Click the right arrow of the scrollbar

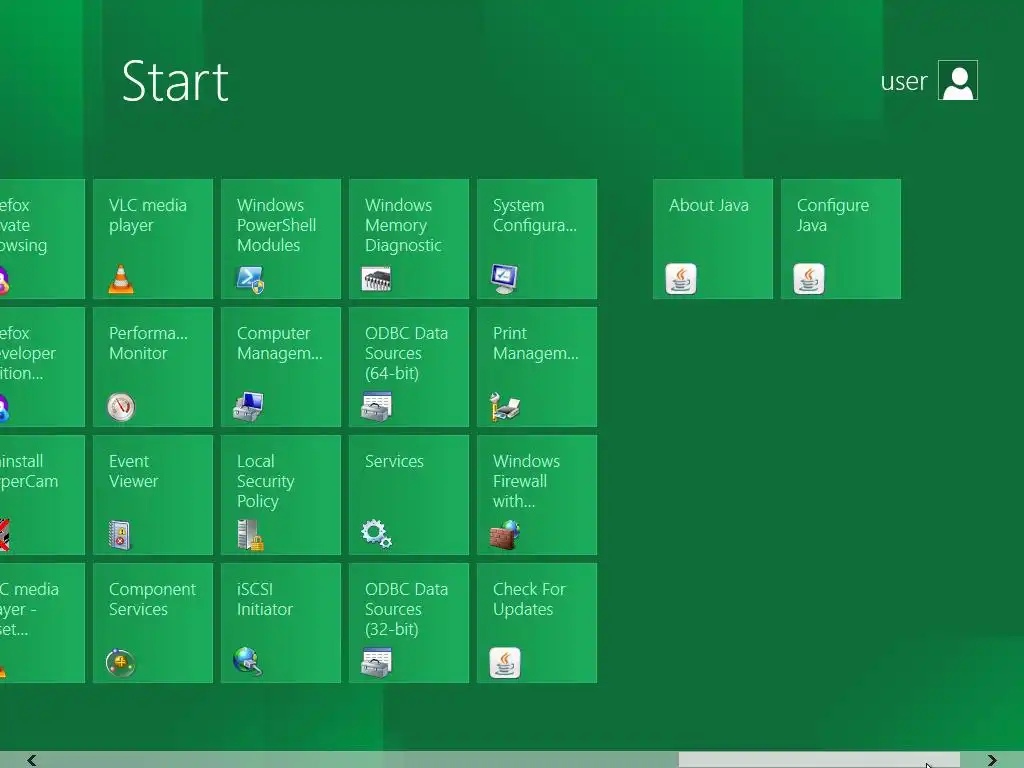tap(992, 760)
